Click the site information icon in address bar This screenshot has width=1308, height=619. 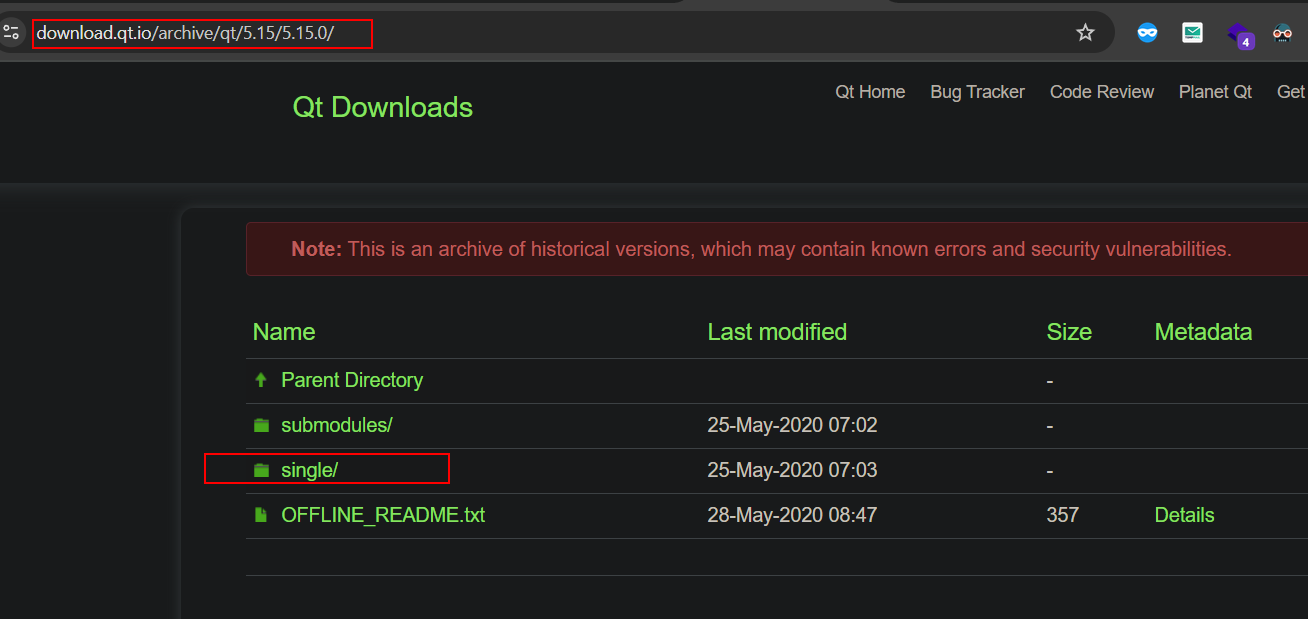point(10,33)
